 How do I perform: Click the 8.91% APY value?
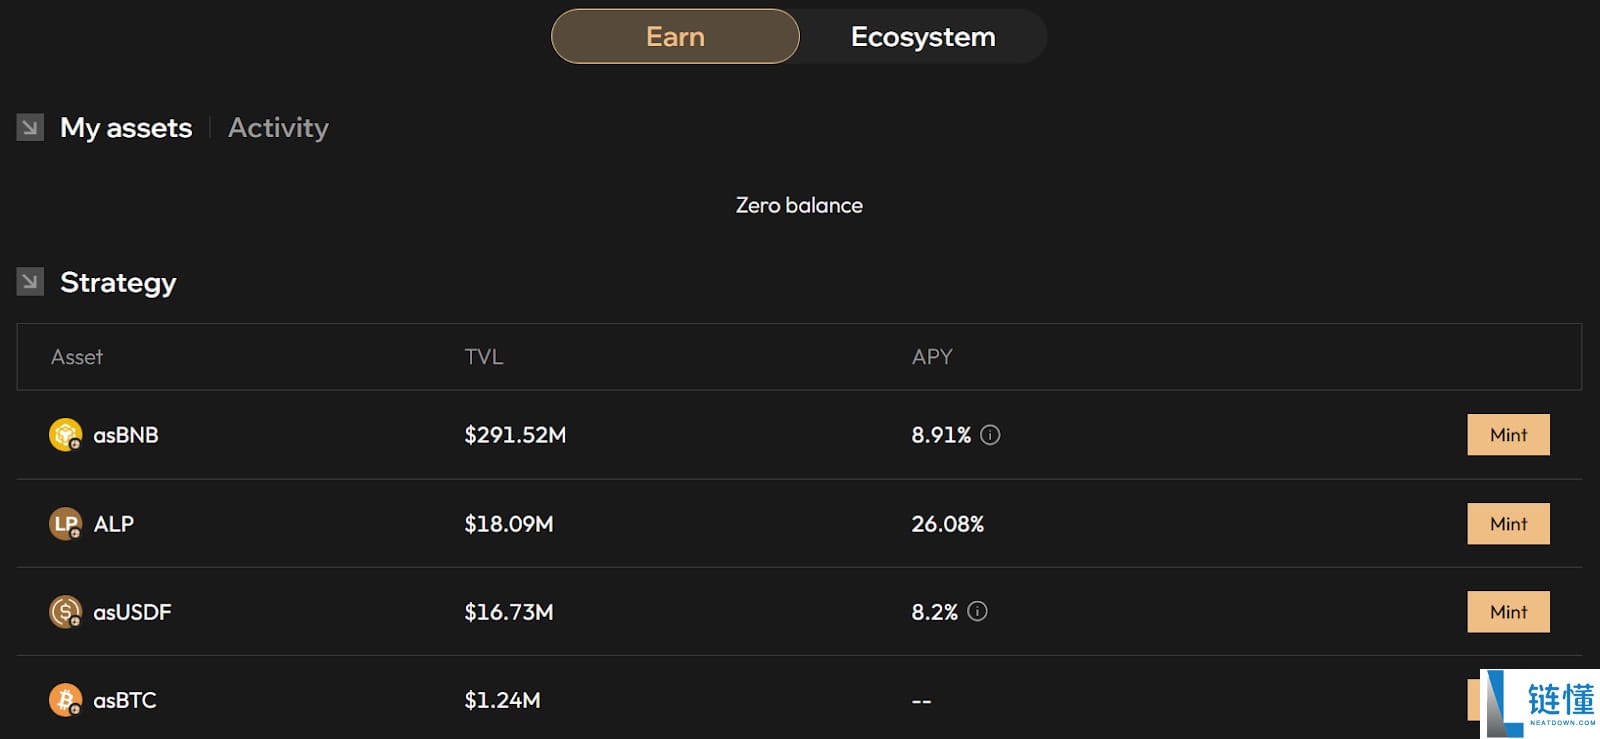tap(941, 435)
